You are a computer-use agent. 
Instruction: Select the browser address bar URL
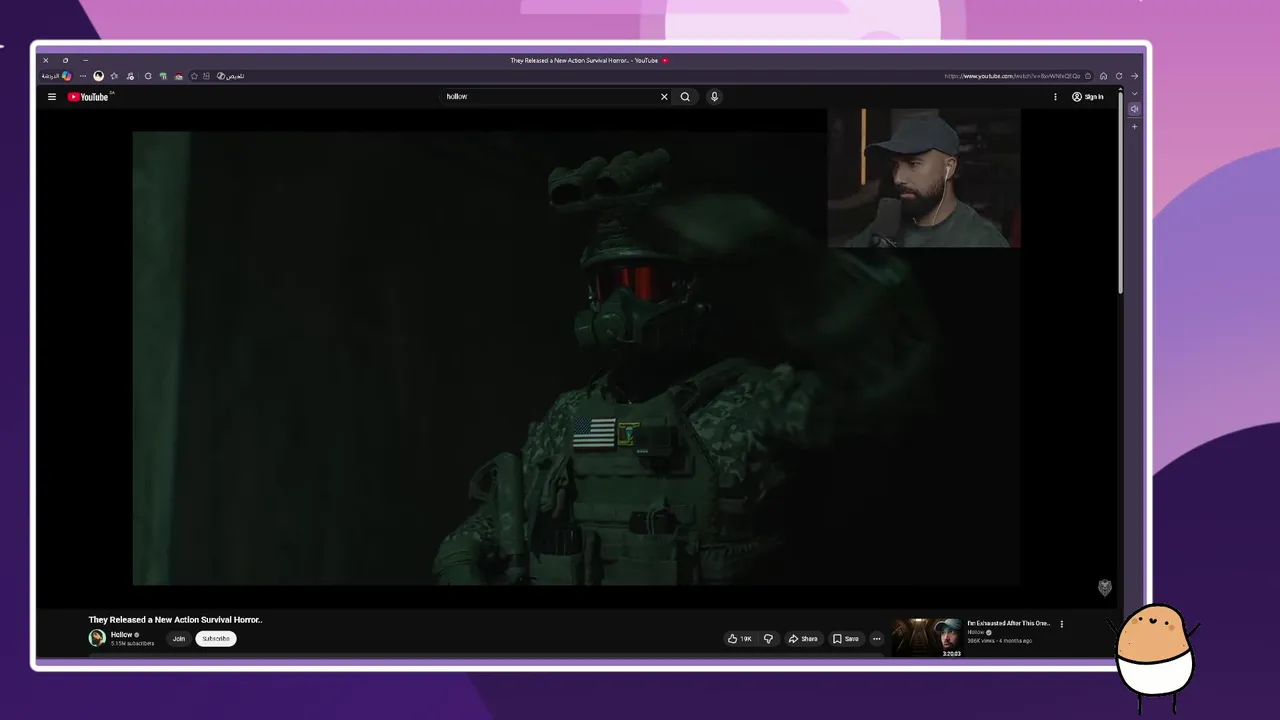click(x=1012, y=76)
